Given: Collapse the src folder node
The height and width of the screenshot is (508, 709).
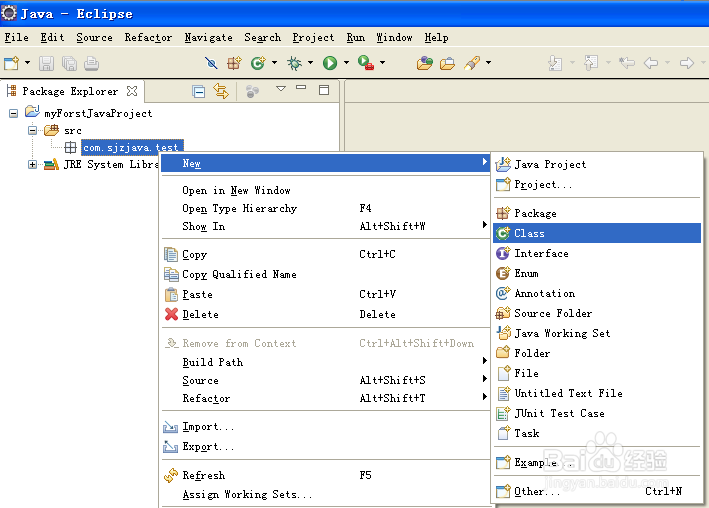Looking at the screenshot, I should (x=32, y=130).
